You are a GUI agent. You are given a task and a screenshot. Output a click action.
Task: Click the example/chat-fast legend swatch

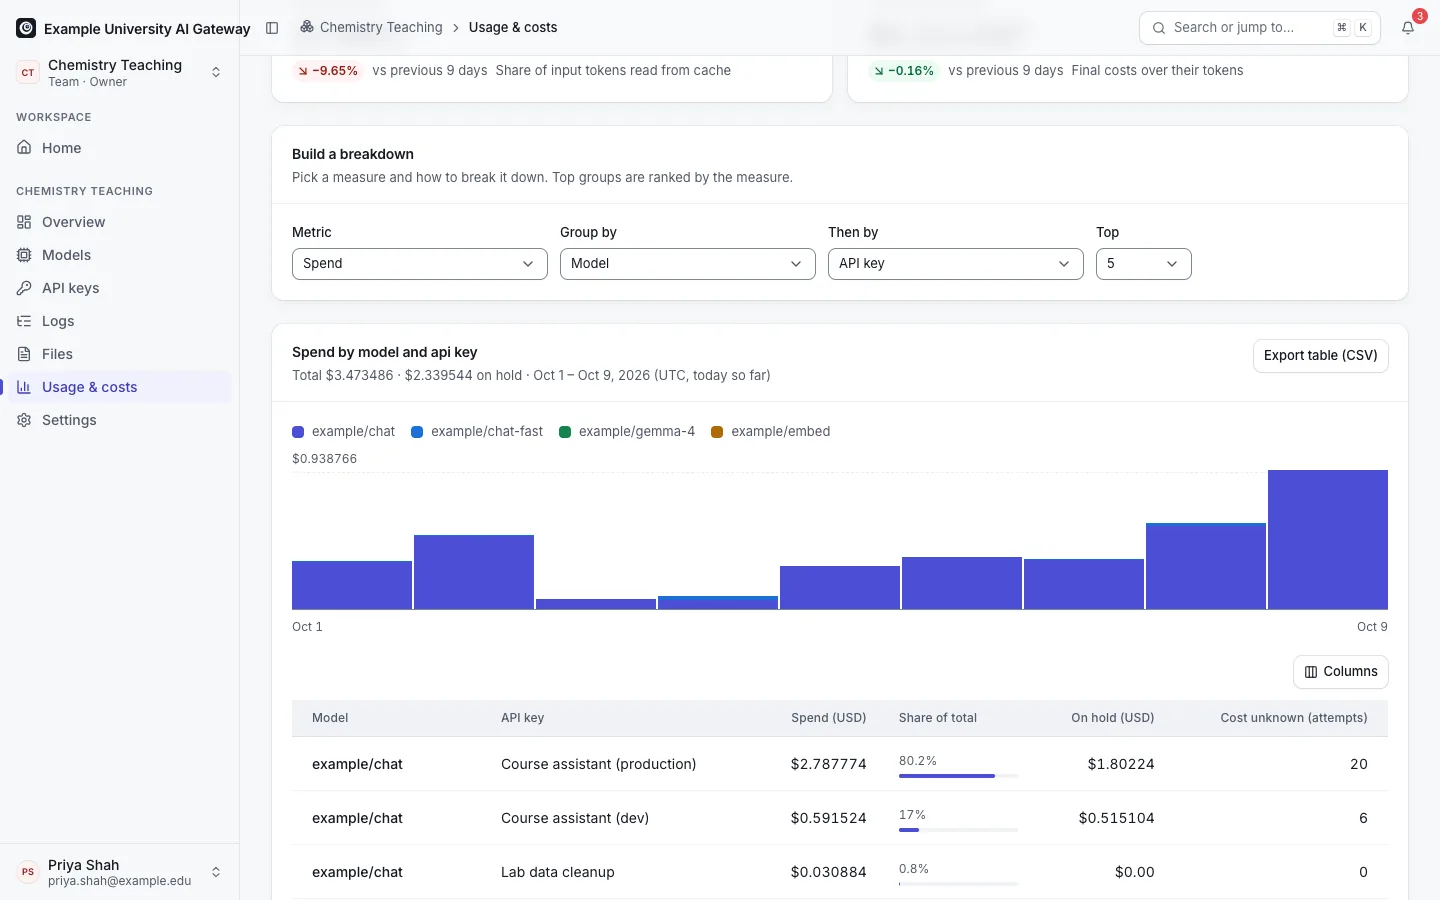(x=417, y=432)
